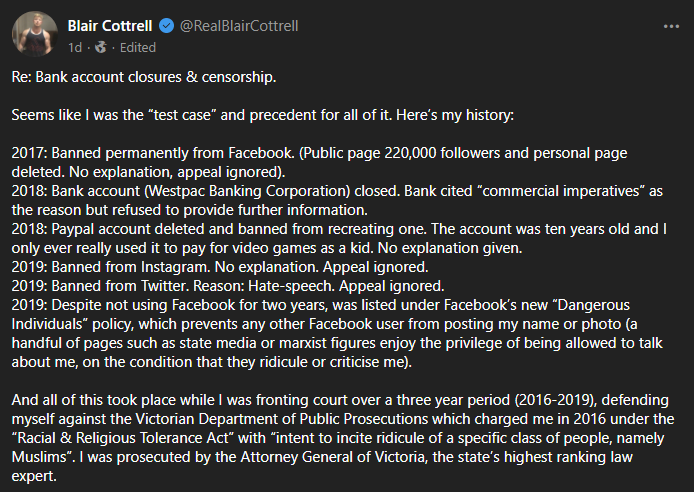
Task: Click the "Re: Bank account closures & censorship" line
Action: 144,77
